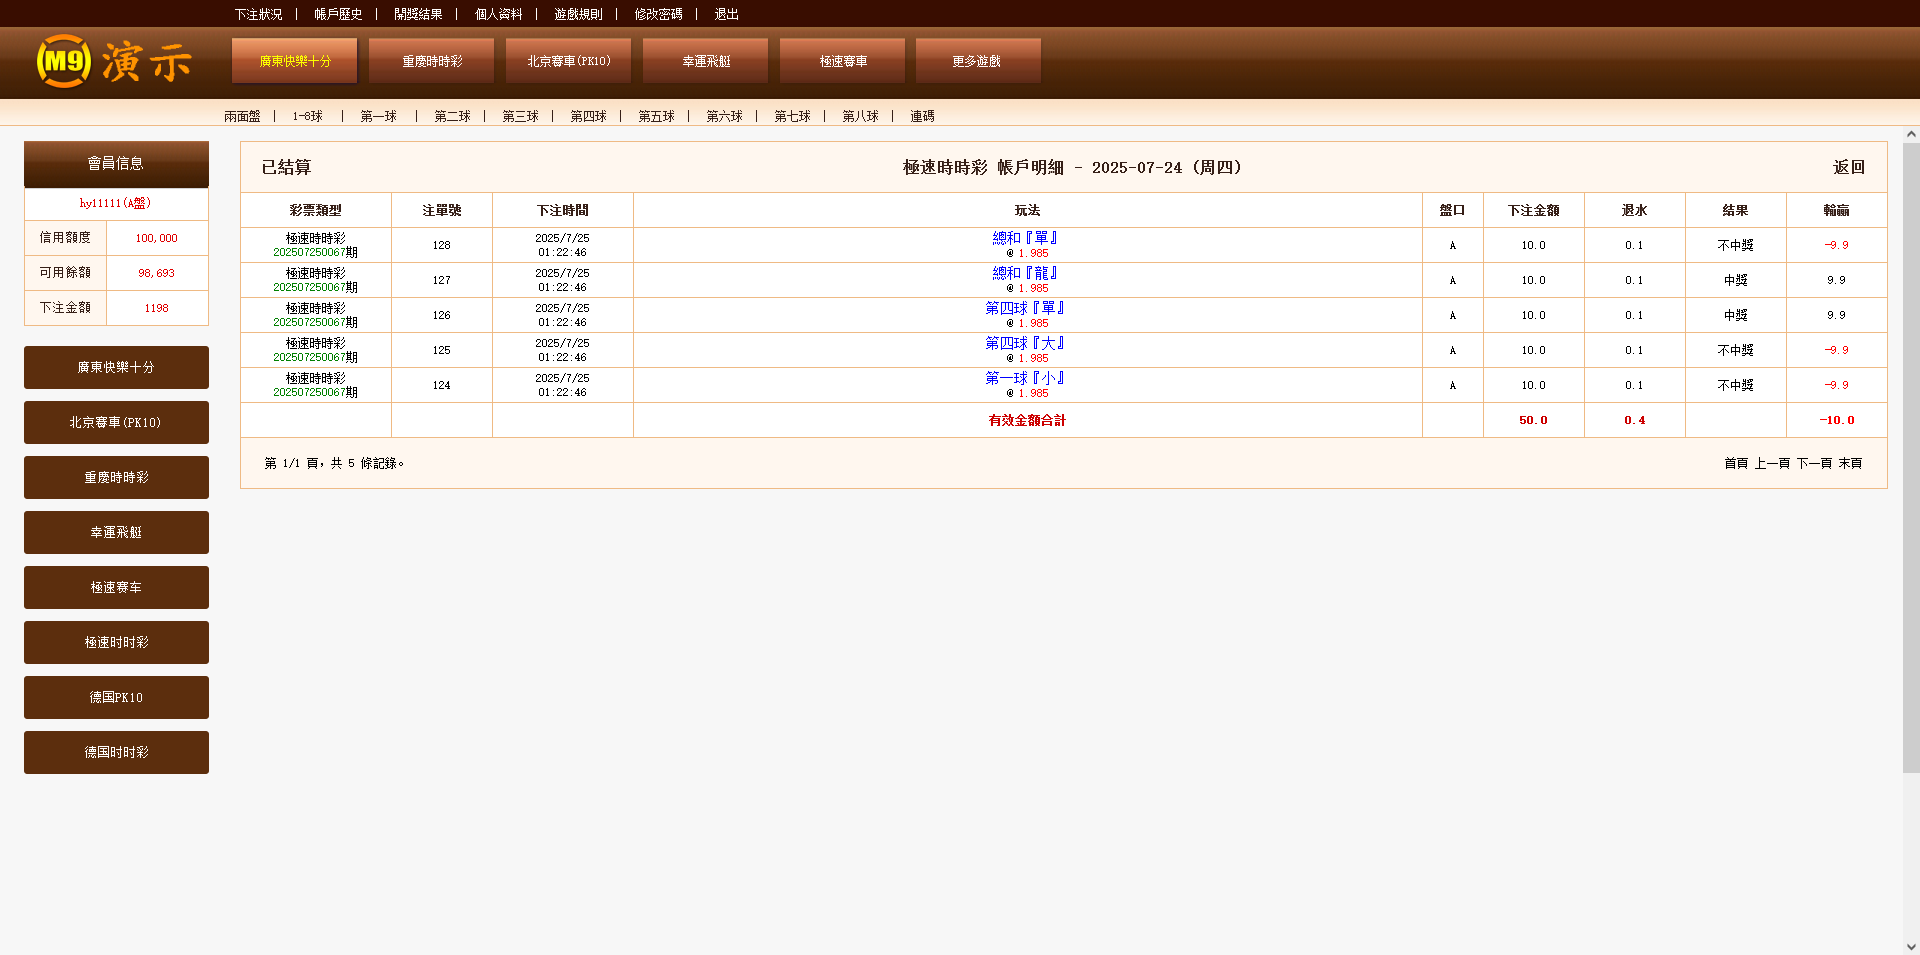Screen dimensions: 1920x955
Task: Select the 重慶時時彩 game tab
Action: pos(431,61)
